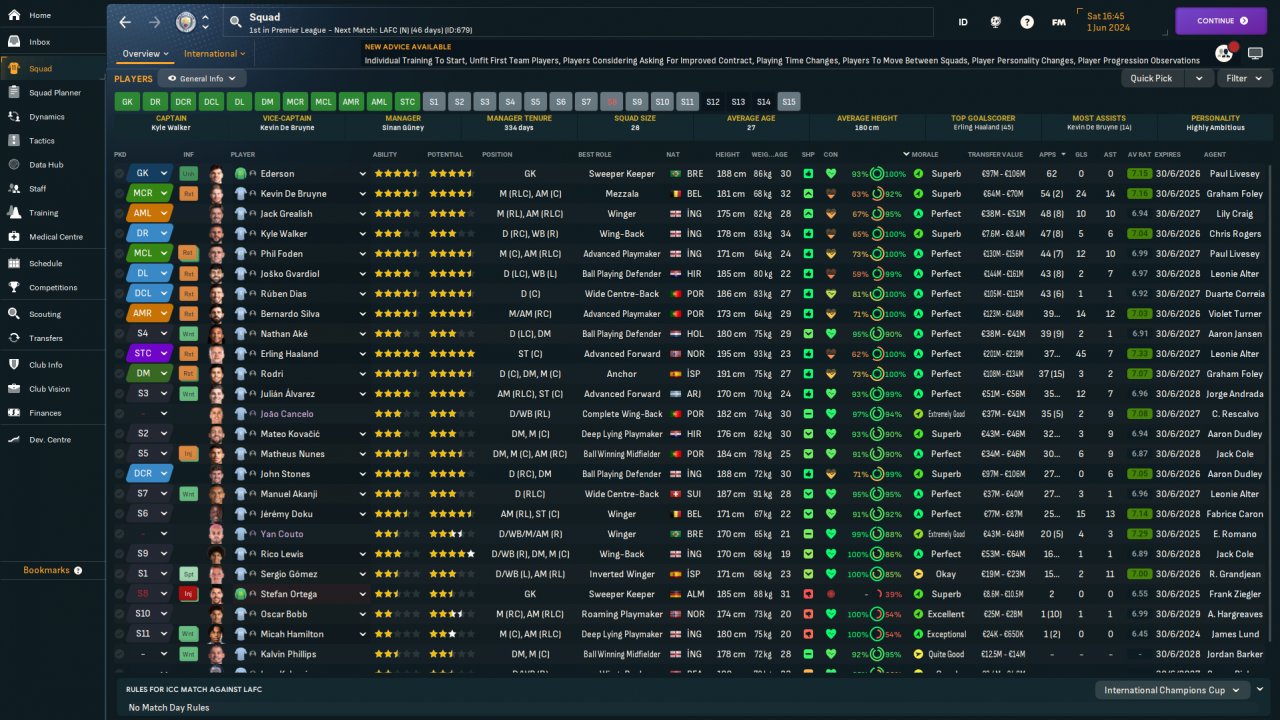Open the FM menu logo

[x=1058, y=22]
